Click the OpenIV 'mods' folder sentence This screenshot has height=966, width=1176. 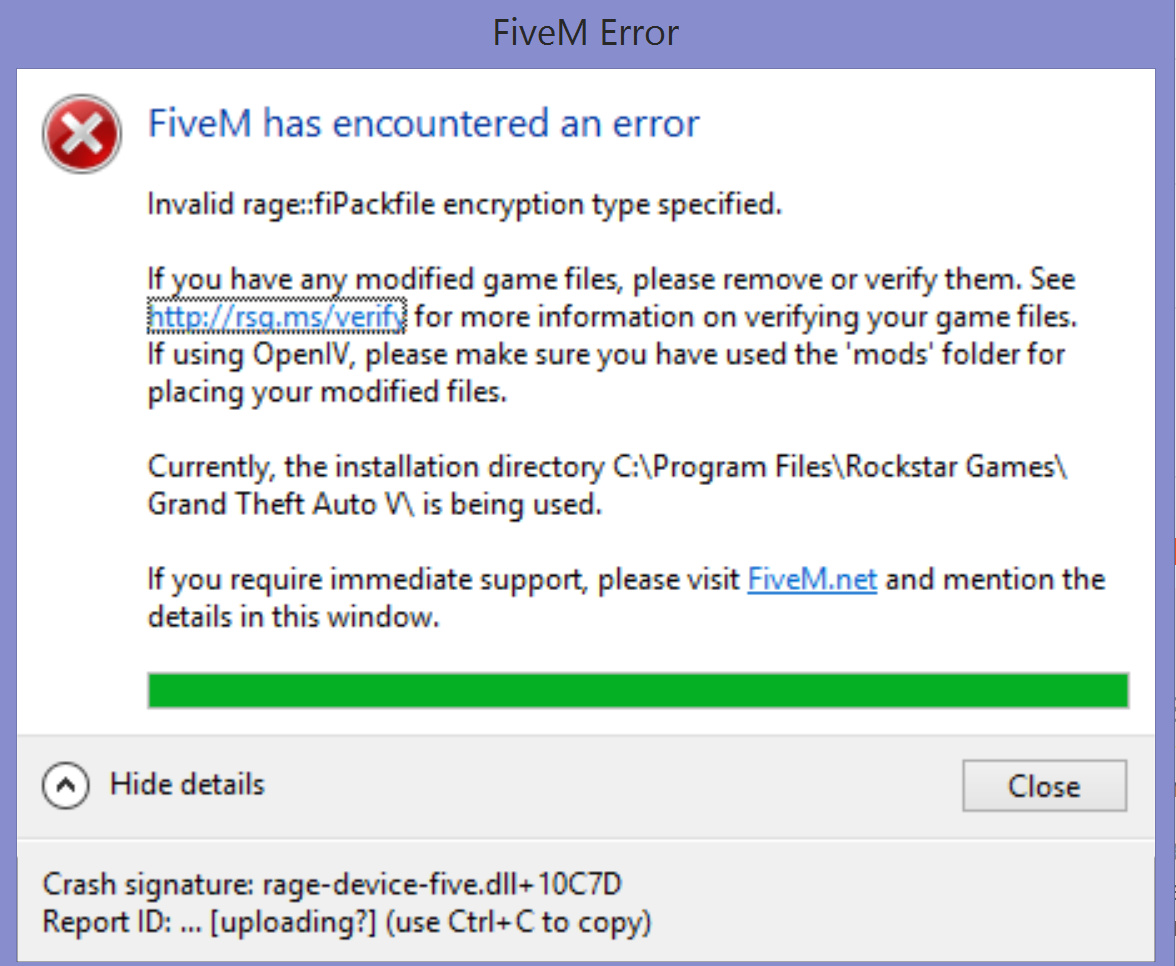coord(606,354)
